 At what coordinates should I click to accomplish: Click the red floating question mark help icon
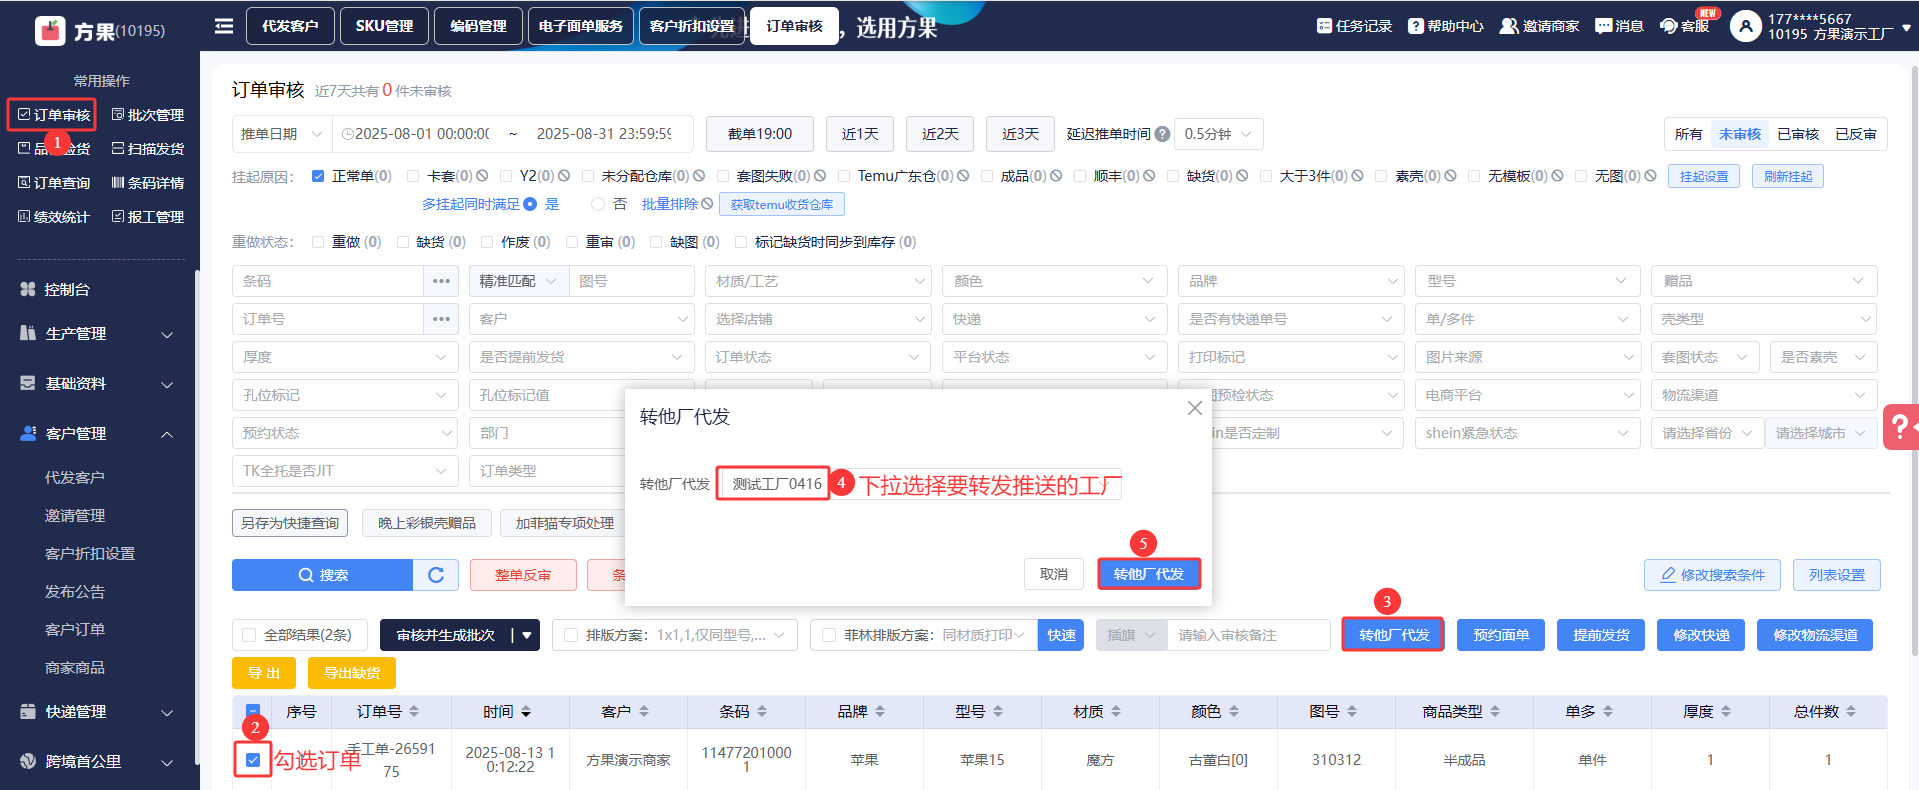(x=1899, y=427)
